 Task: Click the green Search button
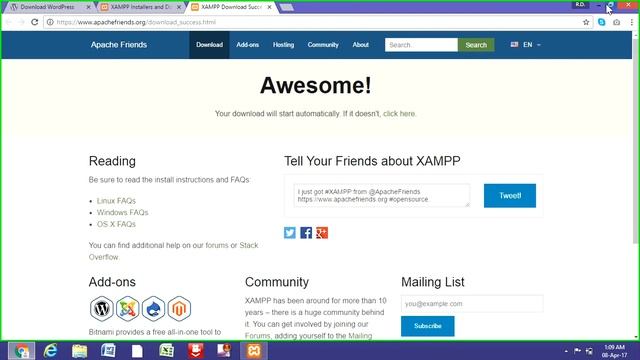(x=476, y=45)
